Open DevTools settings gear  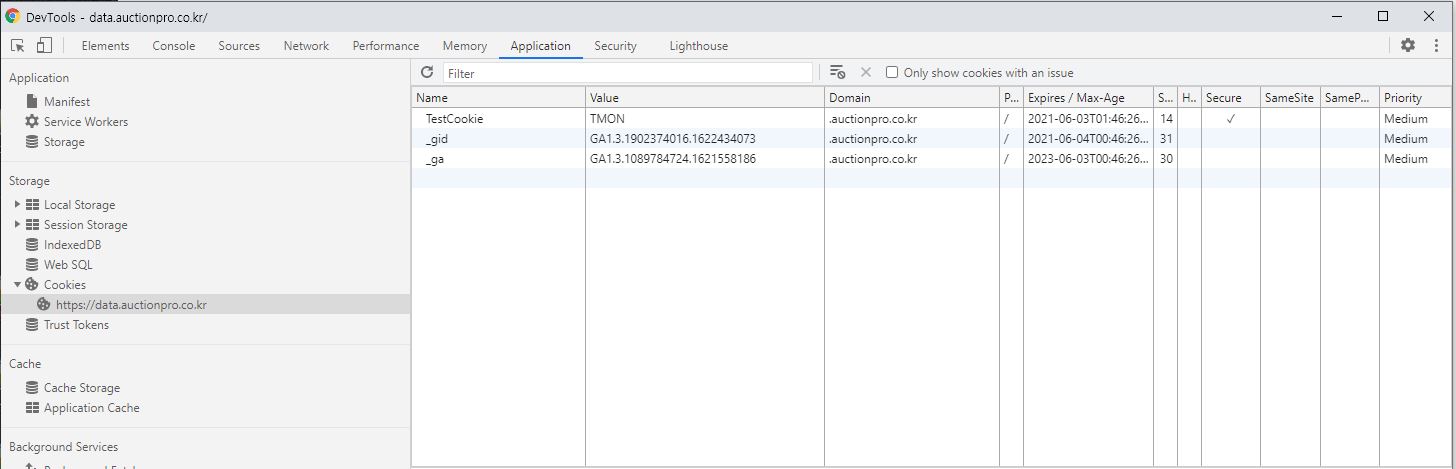point(1407,46)
